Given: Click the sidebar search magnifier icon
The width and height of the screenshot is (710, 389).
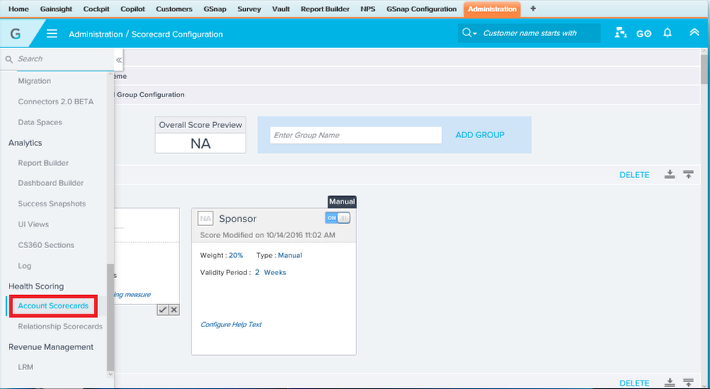Looking at the screenshot, I should tap(9, 59).
